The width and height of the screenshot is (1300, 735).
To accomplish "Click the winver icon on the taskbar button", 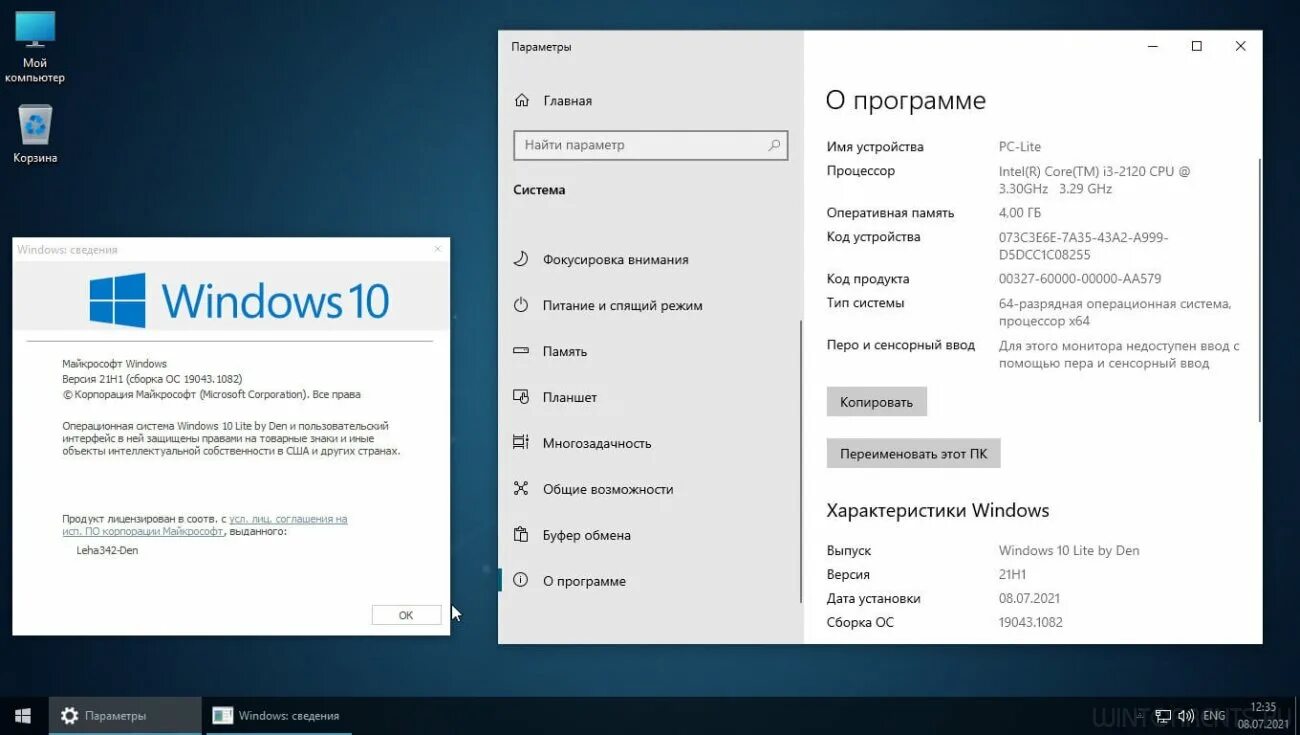I will 223,716.
